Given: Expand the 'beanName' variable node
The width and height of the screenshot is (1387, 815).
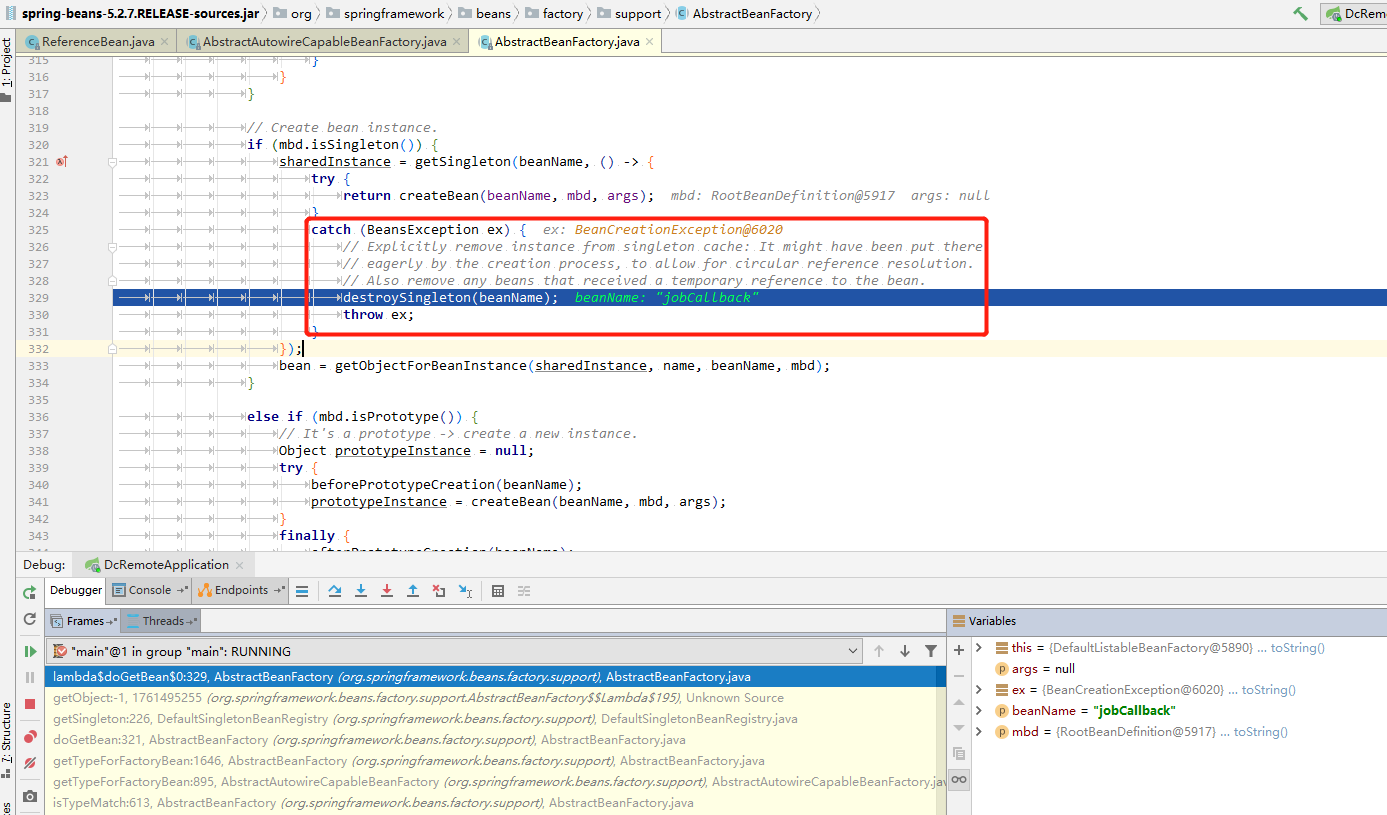Looking at the screenshot, I should [x=980, y=711].
